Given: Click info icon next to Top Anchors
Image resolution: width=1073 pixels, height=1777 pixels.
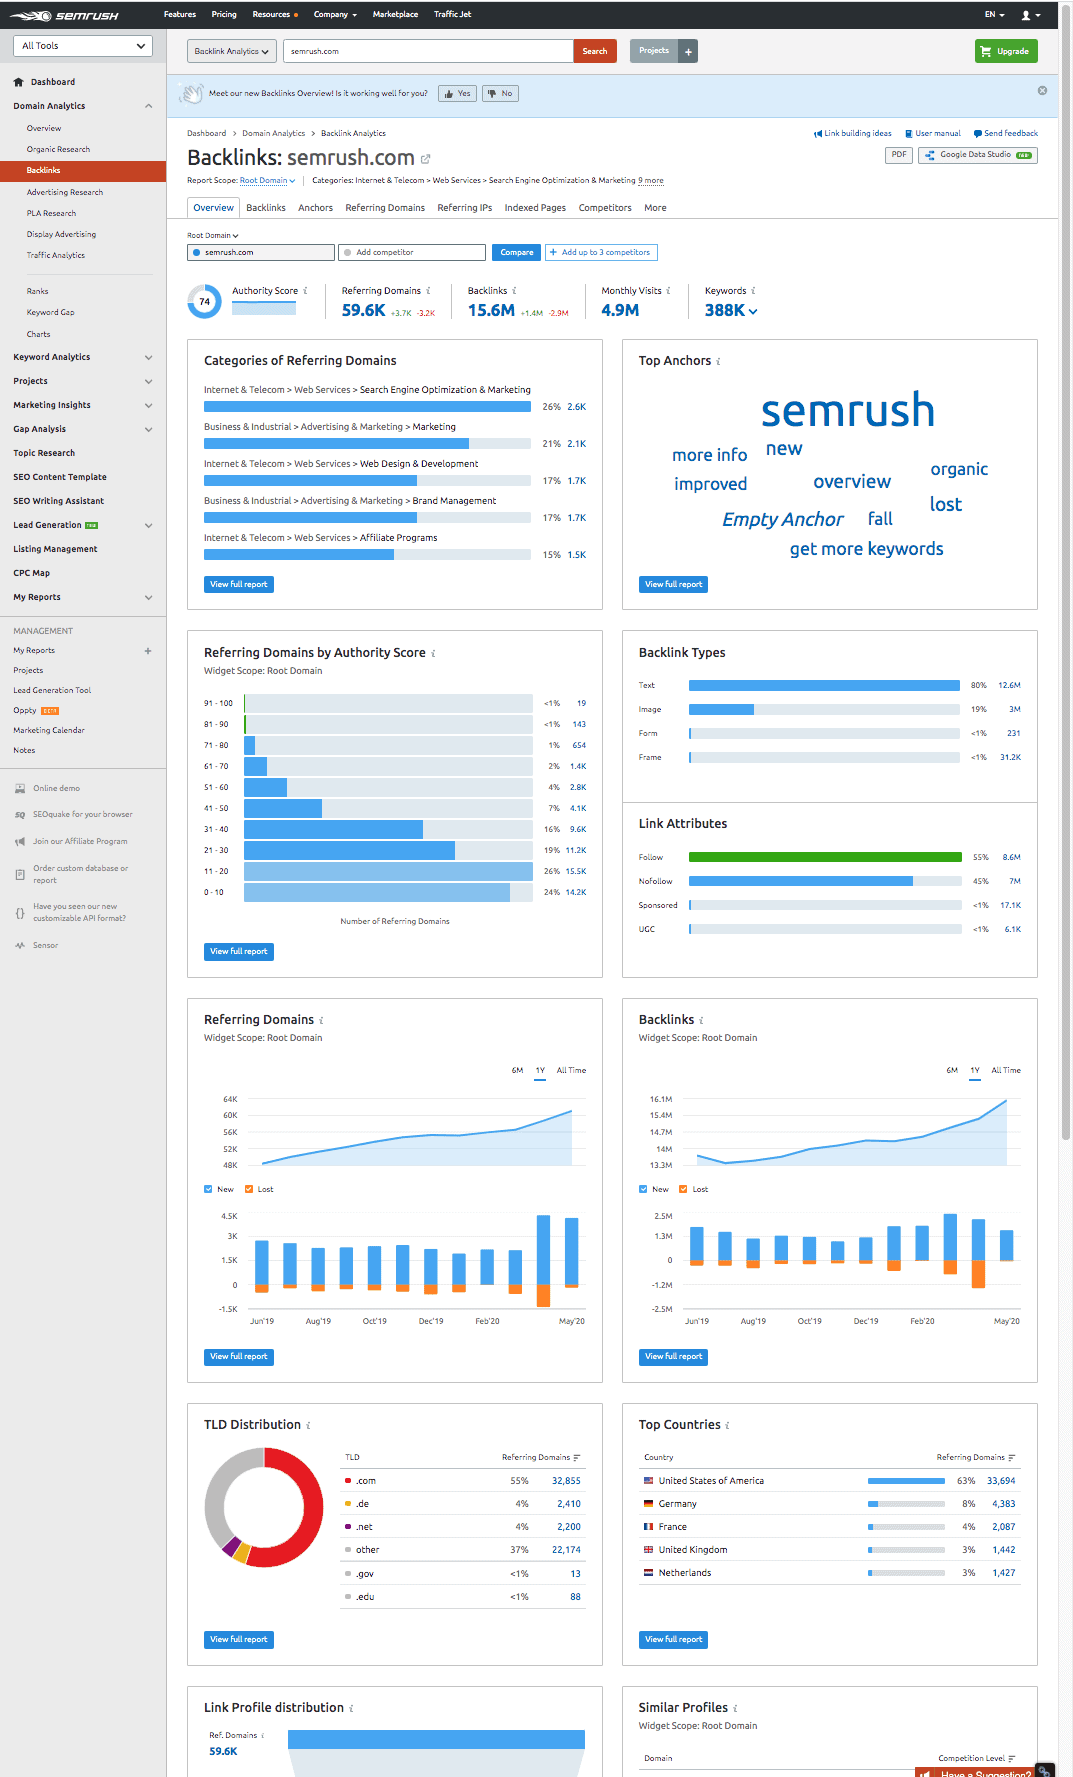Looking at the screenshot, I should click(x=718, y=361).
